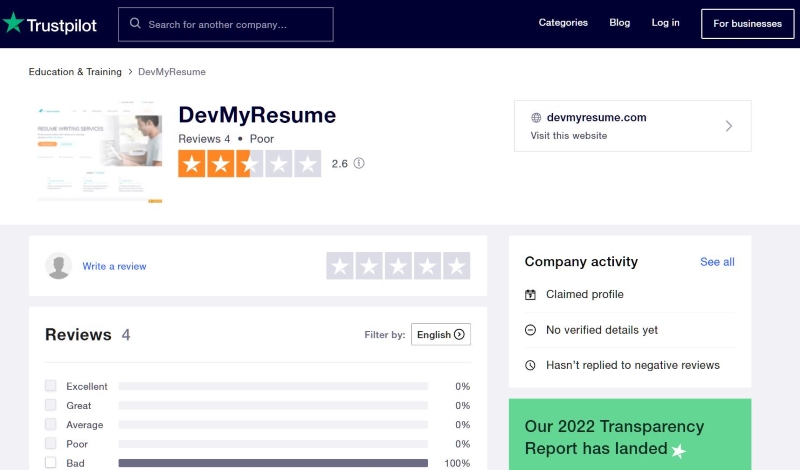This screenshot has height=470, width=800.
Task: Rate one star in Write a review
Action: pos(340,265)
